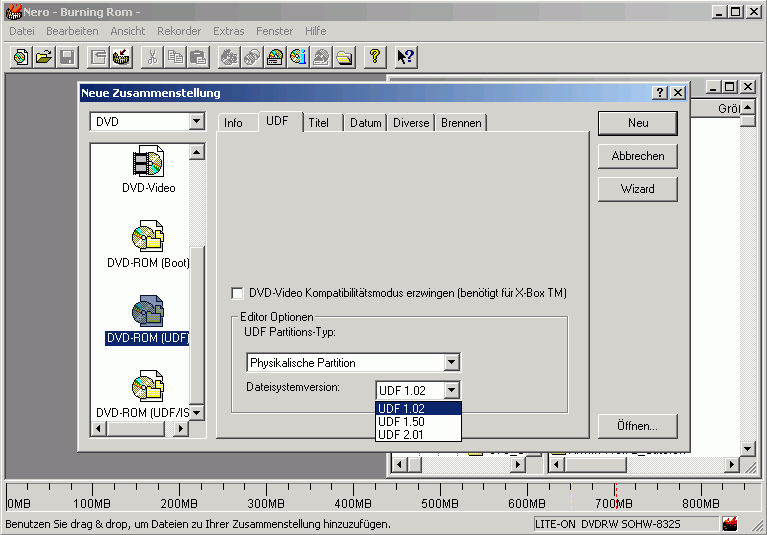The image size is (767, 535).
Task: Click the compilation list scroll up arrow
Action: pyautogui.click(x=197, y=152)
